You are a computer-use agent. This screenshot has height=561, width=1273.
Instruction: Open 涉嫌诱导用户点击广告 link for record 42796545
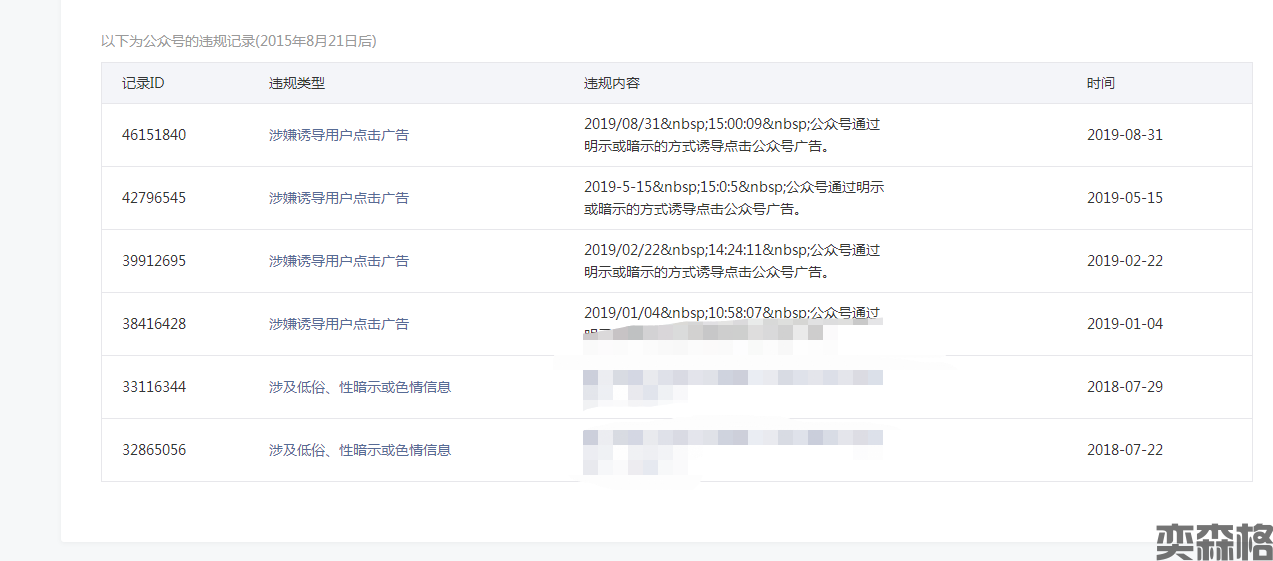[x=339, y=198]
